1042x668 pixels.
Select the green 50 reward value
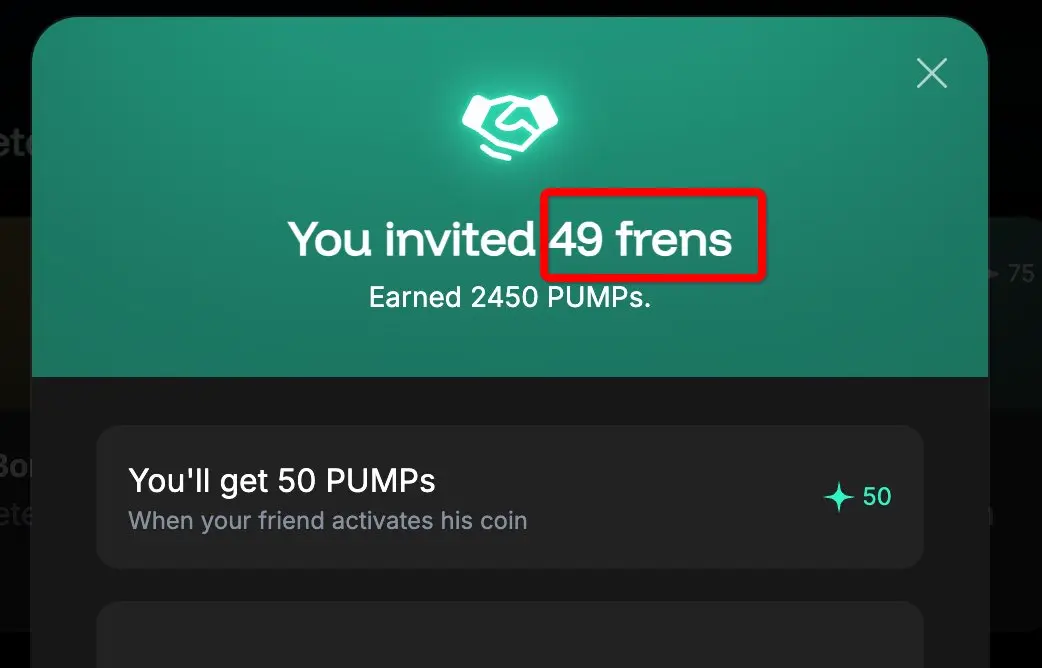tap(877, 497)
